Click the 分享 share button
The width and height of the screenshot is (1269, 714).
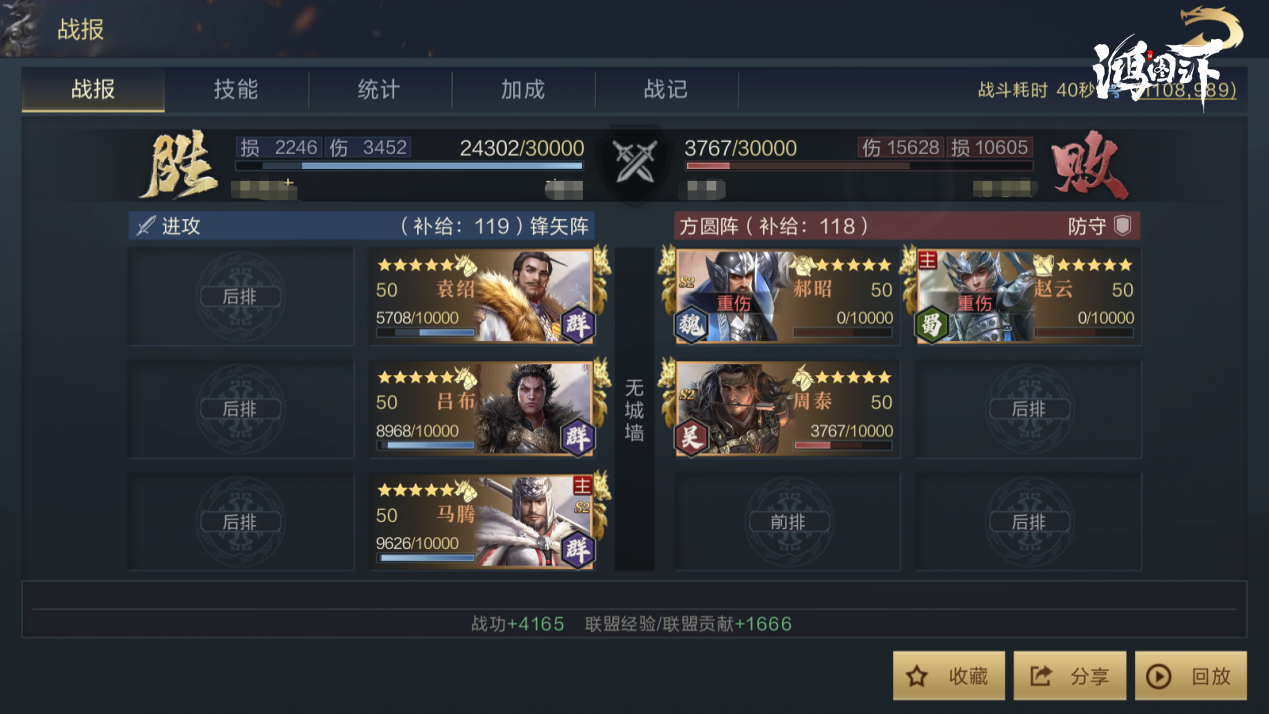[1070, 676]
